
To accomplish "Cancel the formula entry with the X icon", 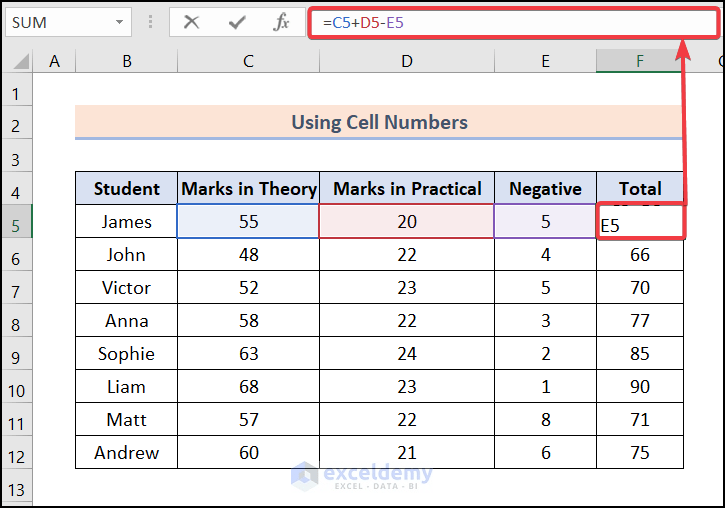I will coord(191,22).
